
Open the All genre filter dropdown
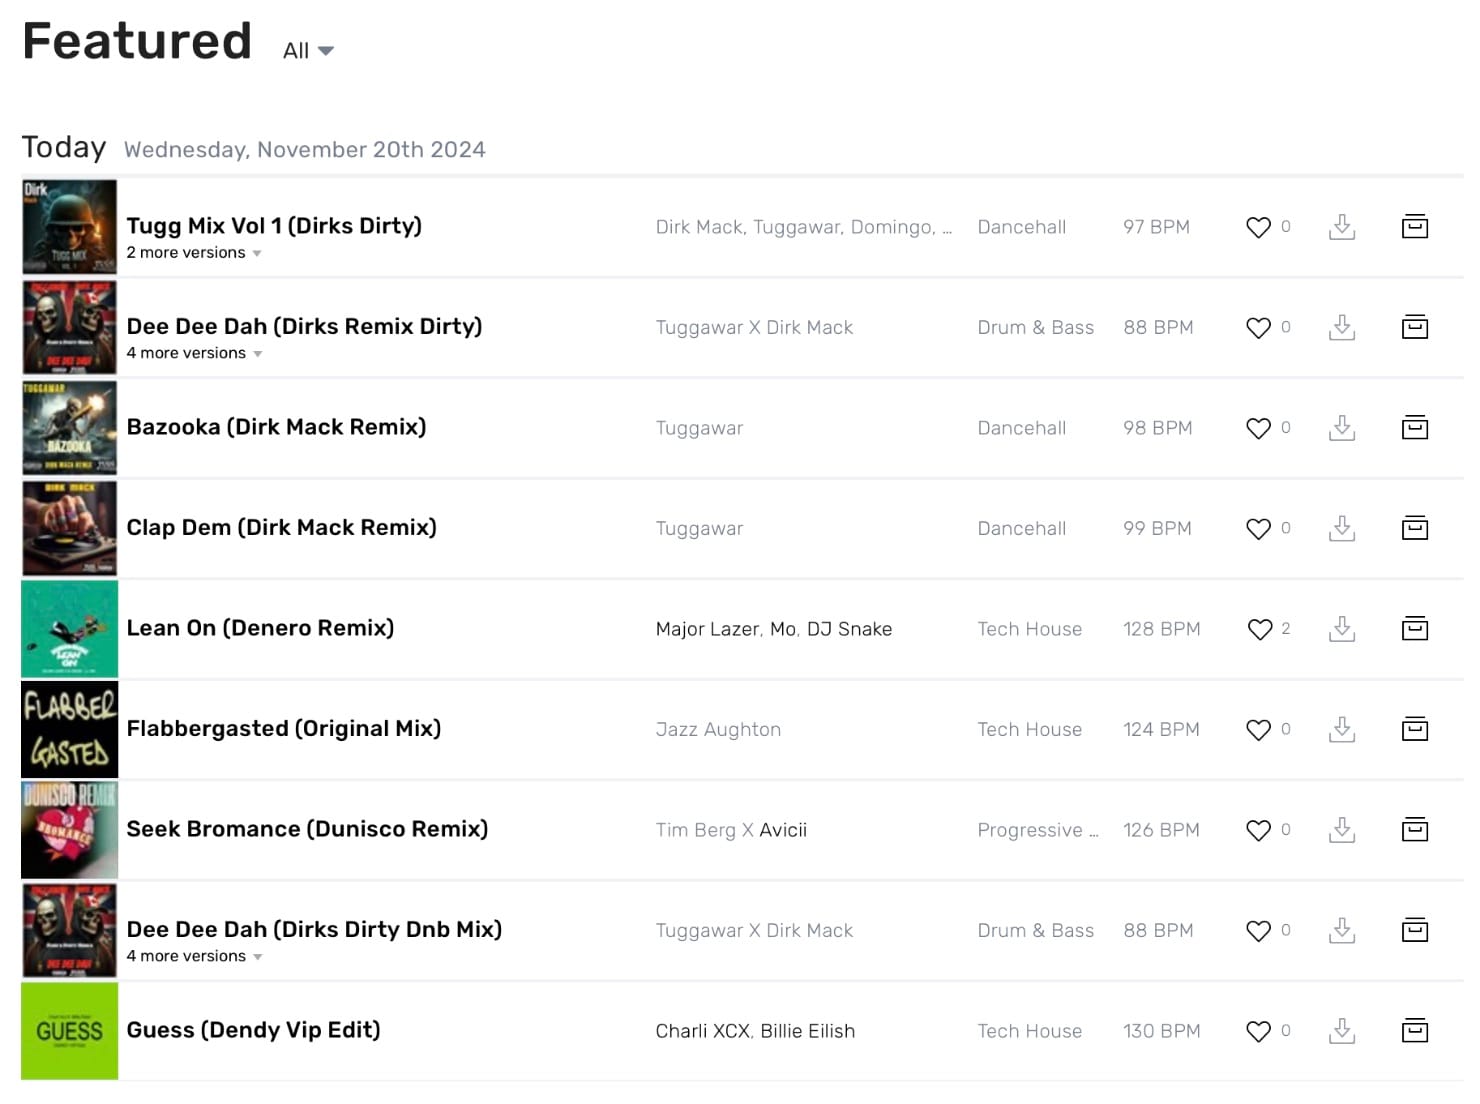305,50
